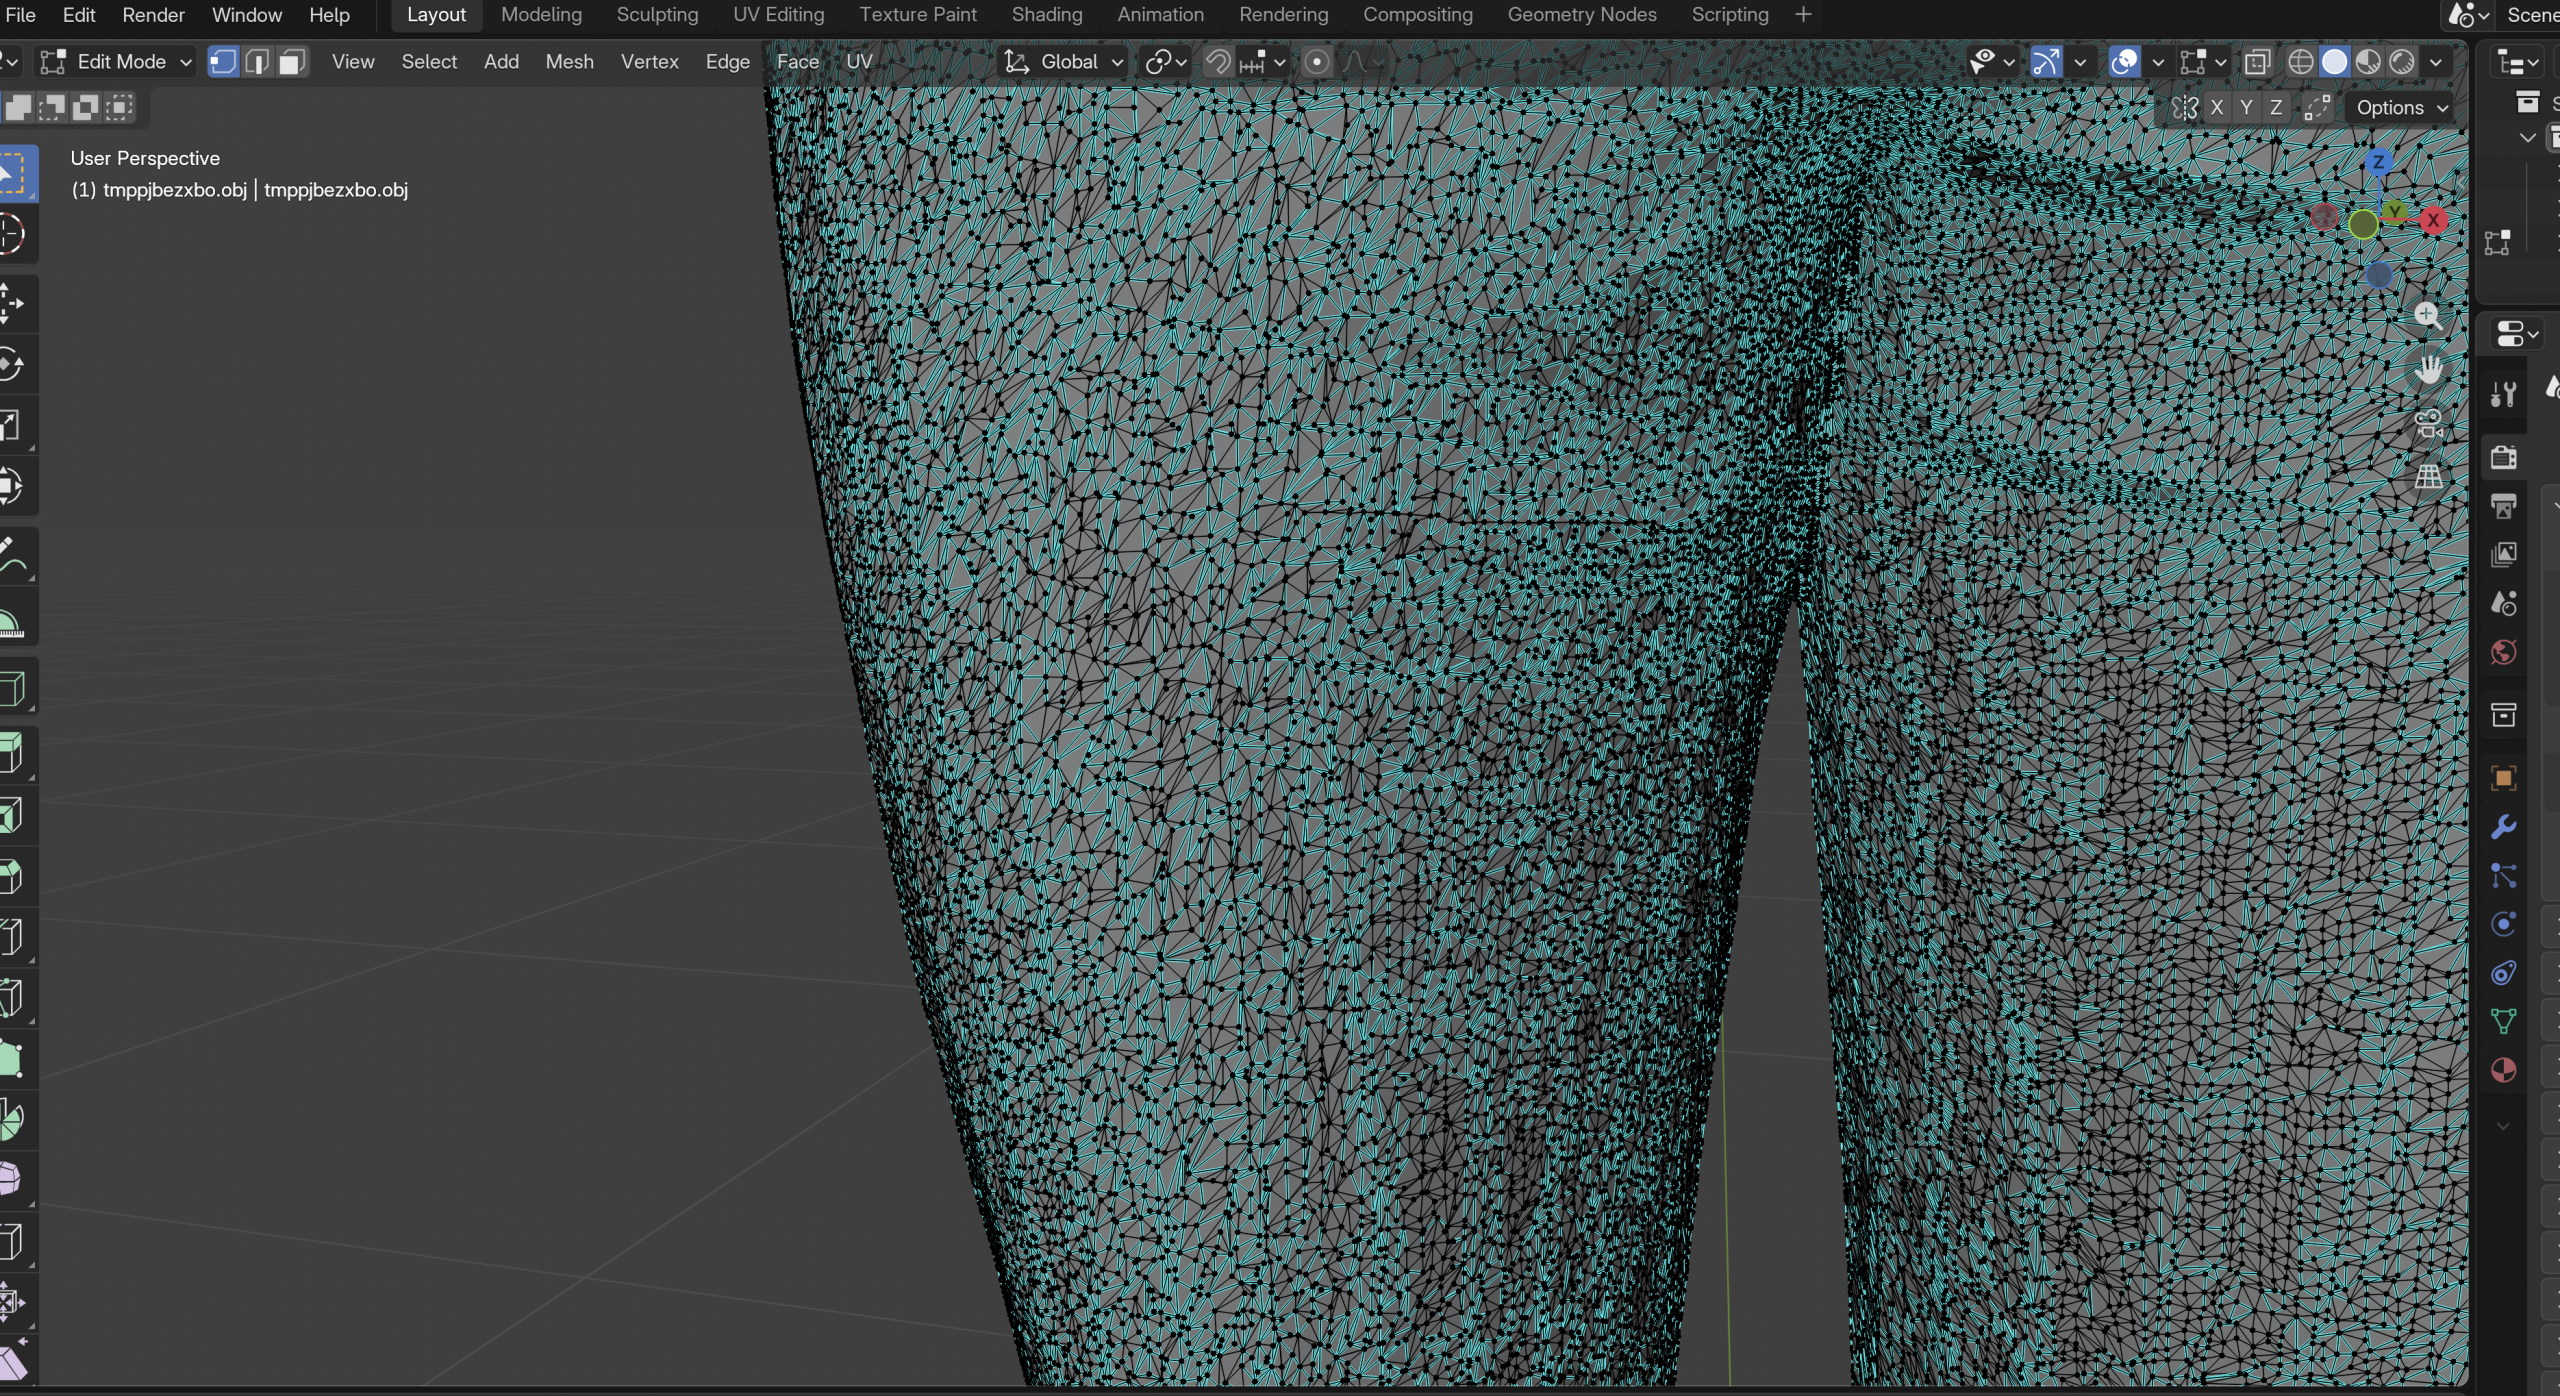
Task: Open Material properties tab icon
Action: (x=2503, y=1071)
